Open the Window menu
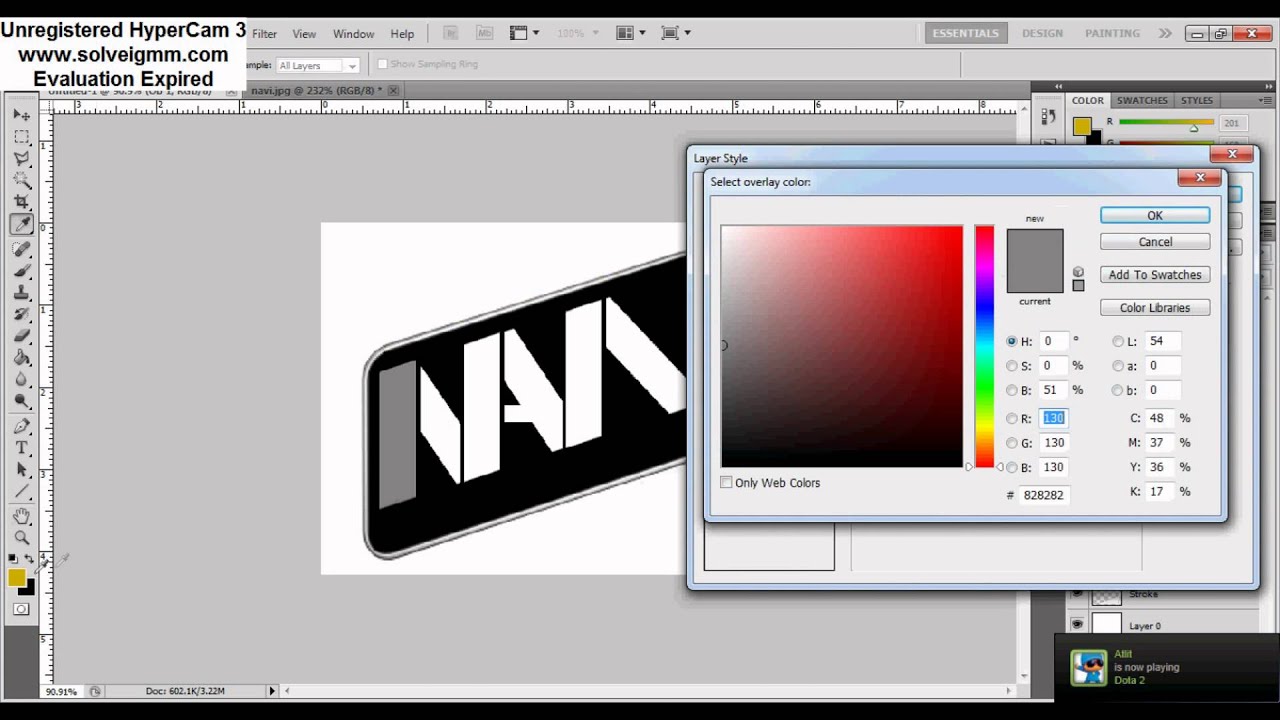Viewport: 1280px width, 720px height. click(x=353, y=34)
